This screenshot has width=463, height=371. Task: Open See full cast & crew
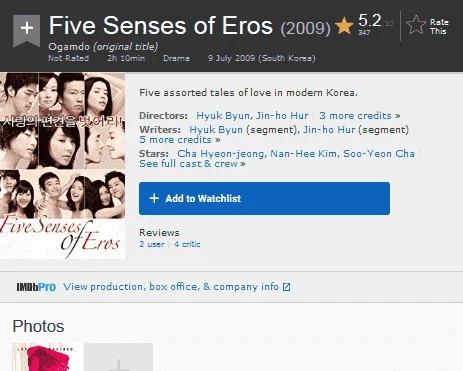coord(192,164)
